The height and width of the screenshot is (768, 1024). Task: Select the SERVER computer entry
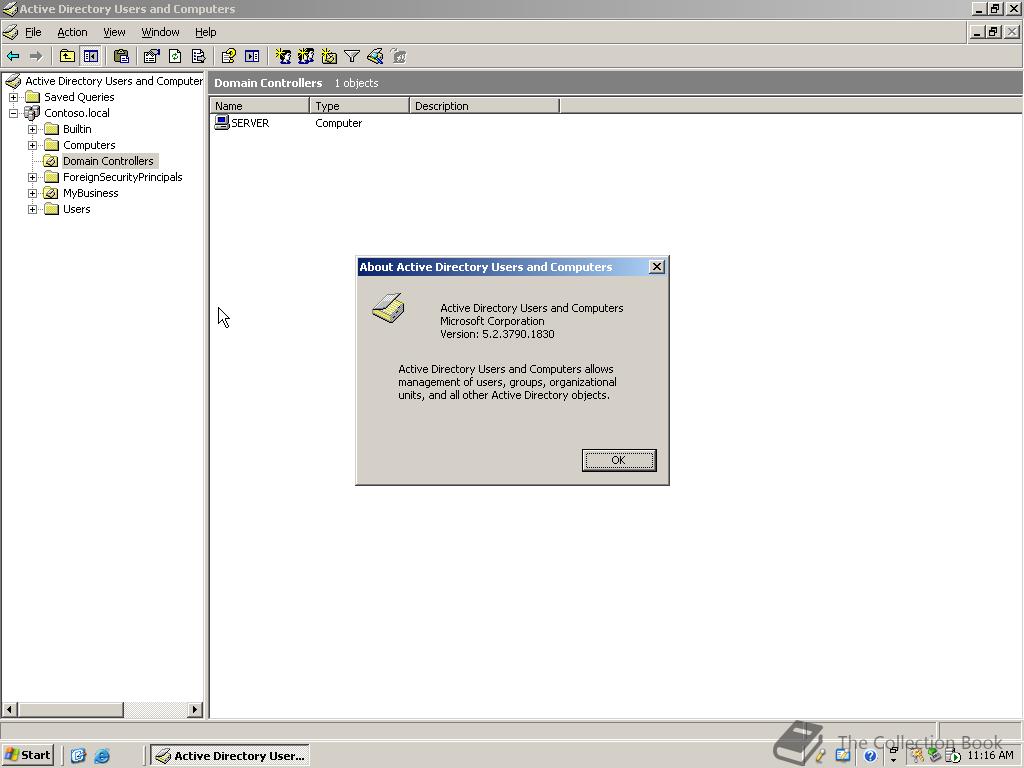[250, 123]
